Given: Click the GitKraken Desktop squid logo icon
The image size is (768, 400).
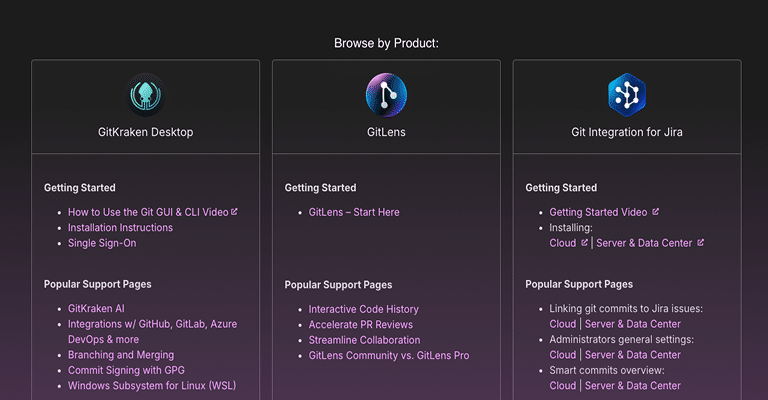Looking at the screenshot, I should (x=145, y=94).
